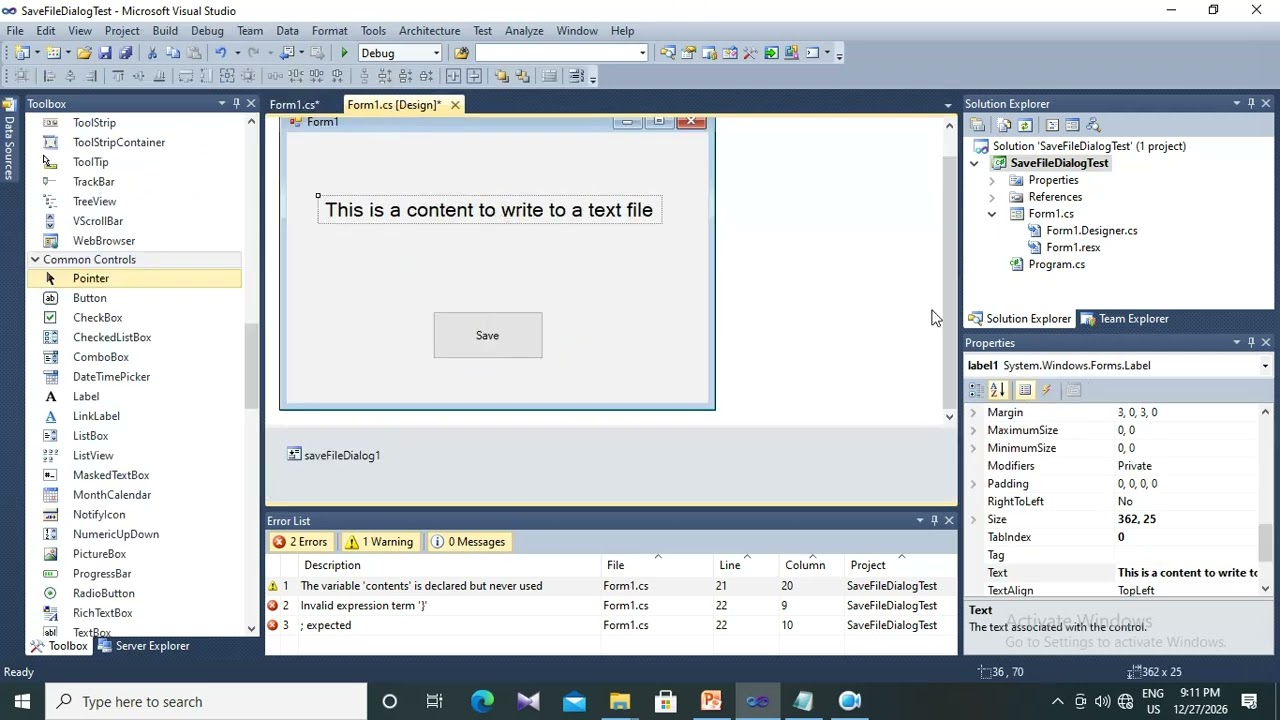Image resolution: width=1280 pixels, height=720 pixels.
Task: Pin the Toolbox panel
Action: 236,104
